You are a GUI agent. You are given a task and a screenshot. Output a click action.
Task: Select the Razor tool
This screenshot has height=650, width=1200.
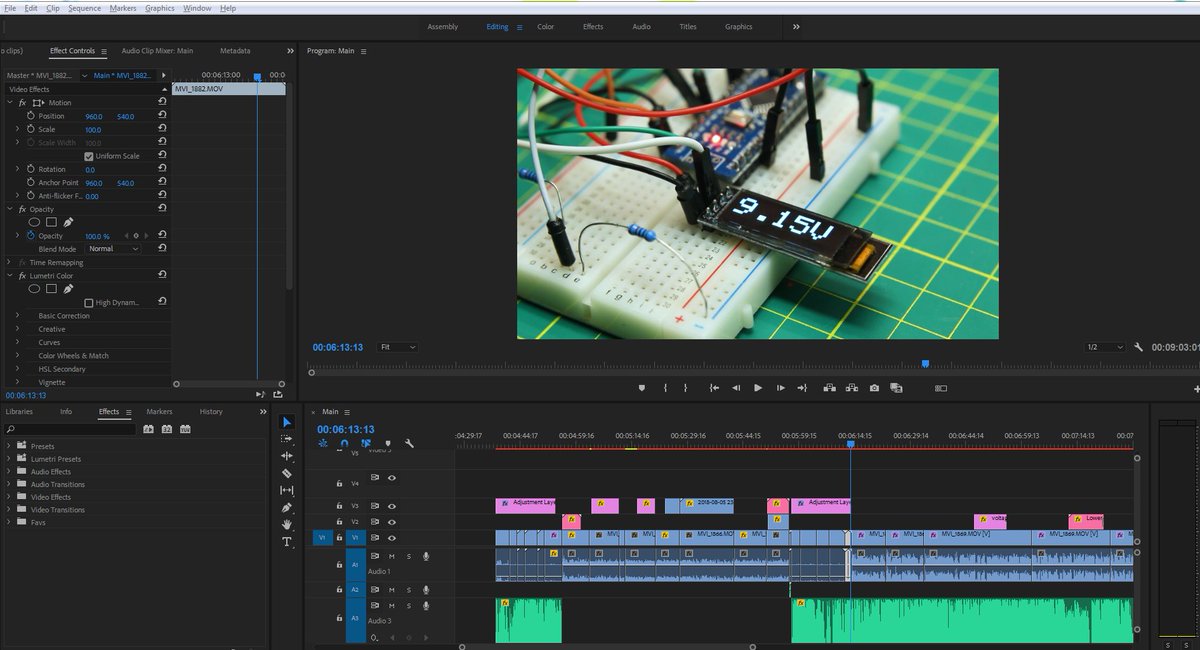pyautogui.click(x=287, y=473)
